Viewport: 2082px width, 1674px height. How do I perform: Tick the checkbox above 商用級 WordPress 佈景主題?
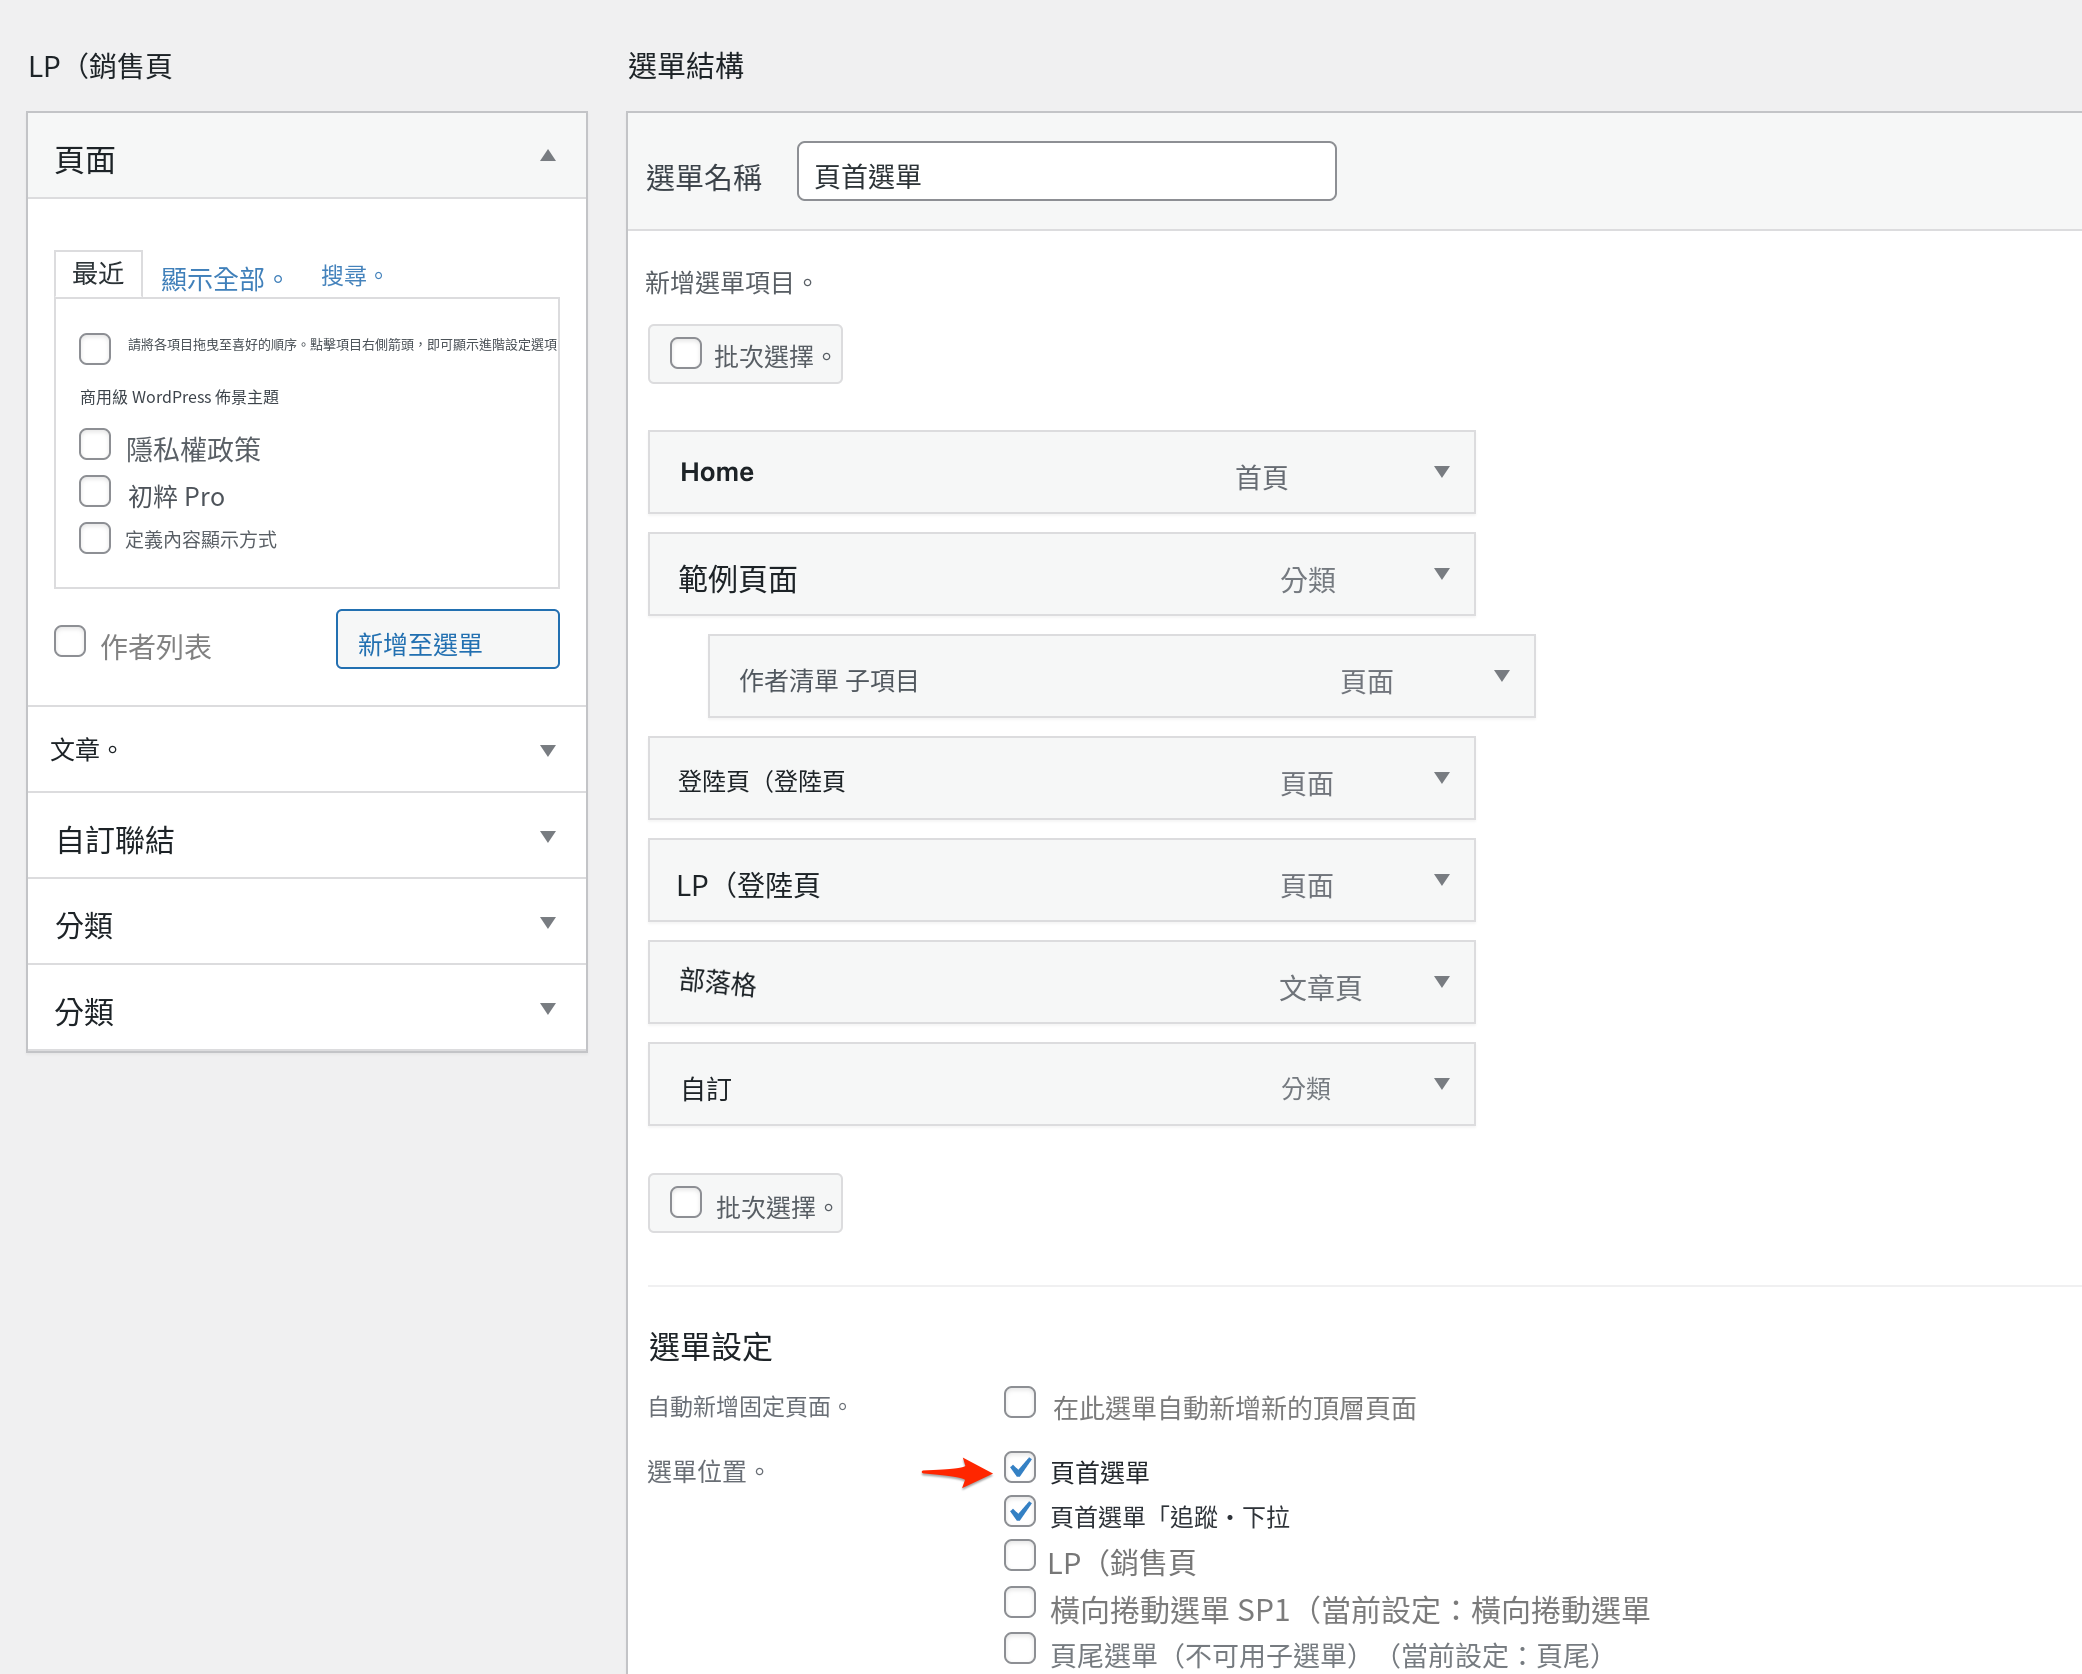[95, 349]
